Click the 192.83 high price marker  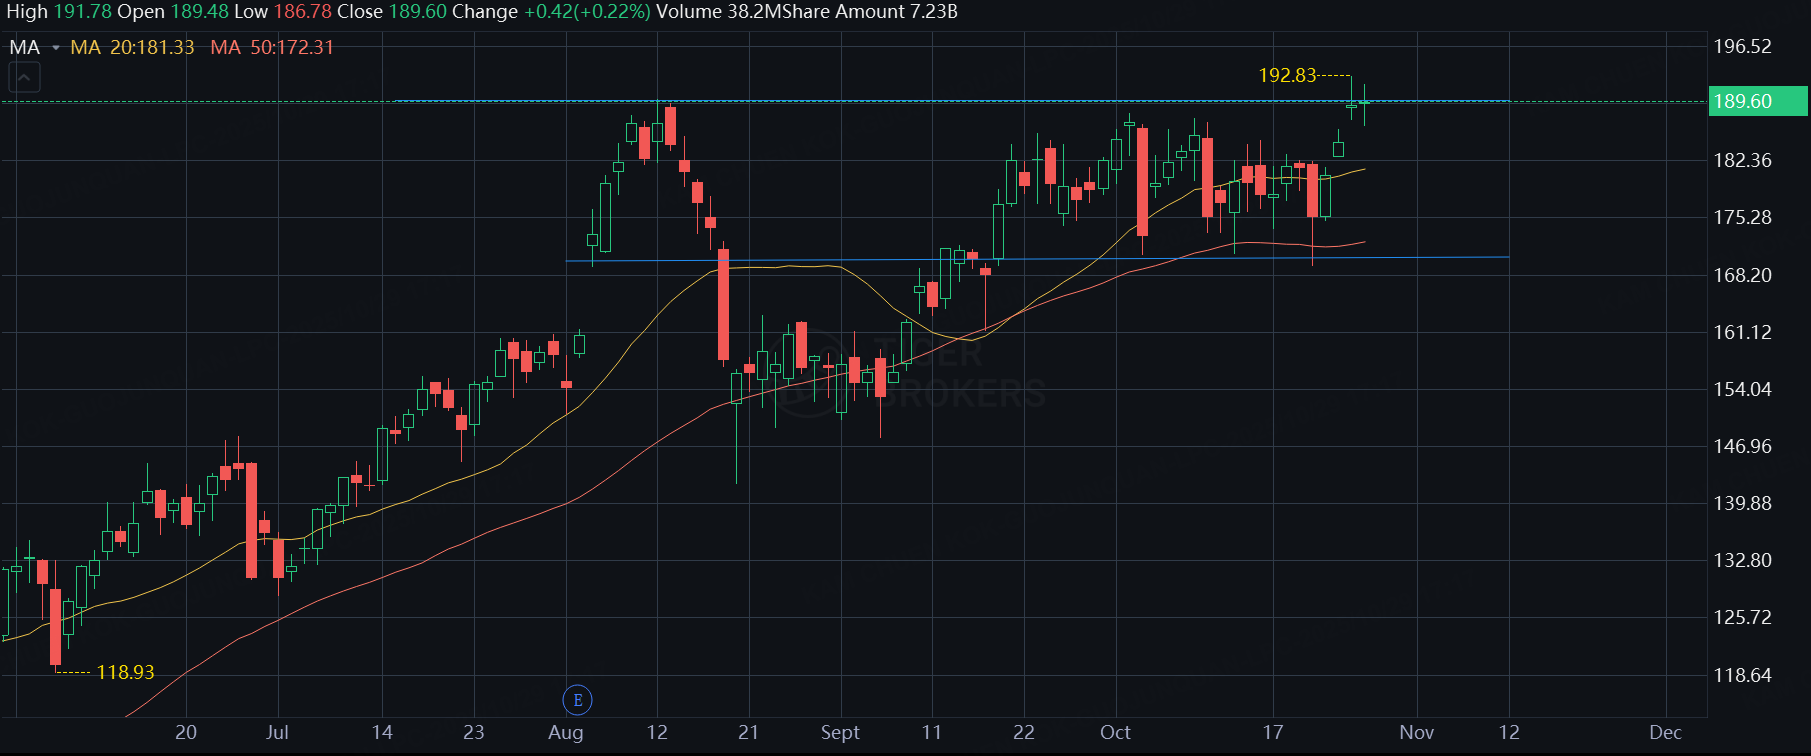1287,75
